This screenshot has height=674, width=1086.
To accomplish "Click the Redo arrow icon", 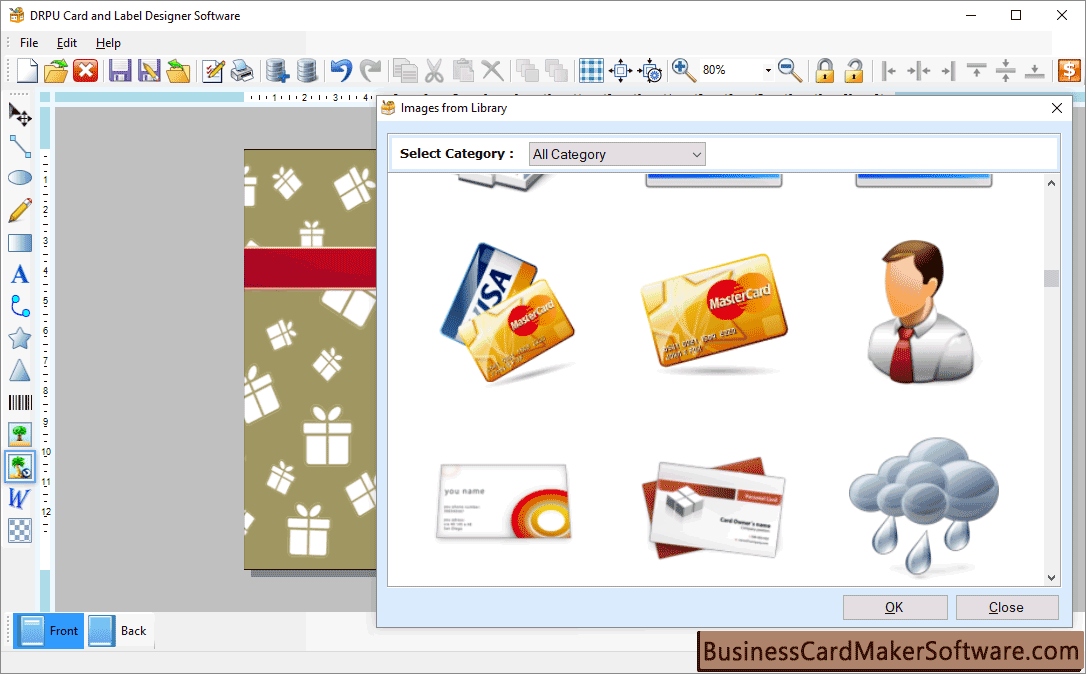I will pos(371,71).
